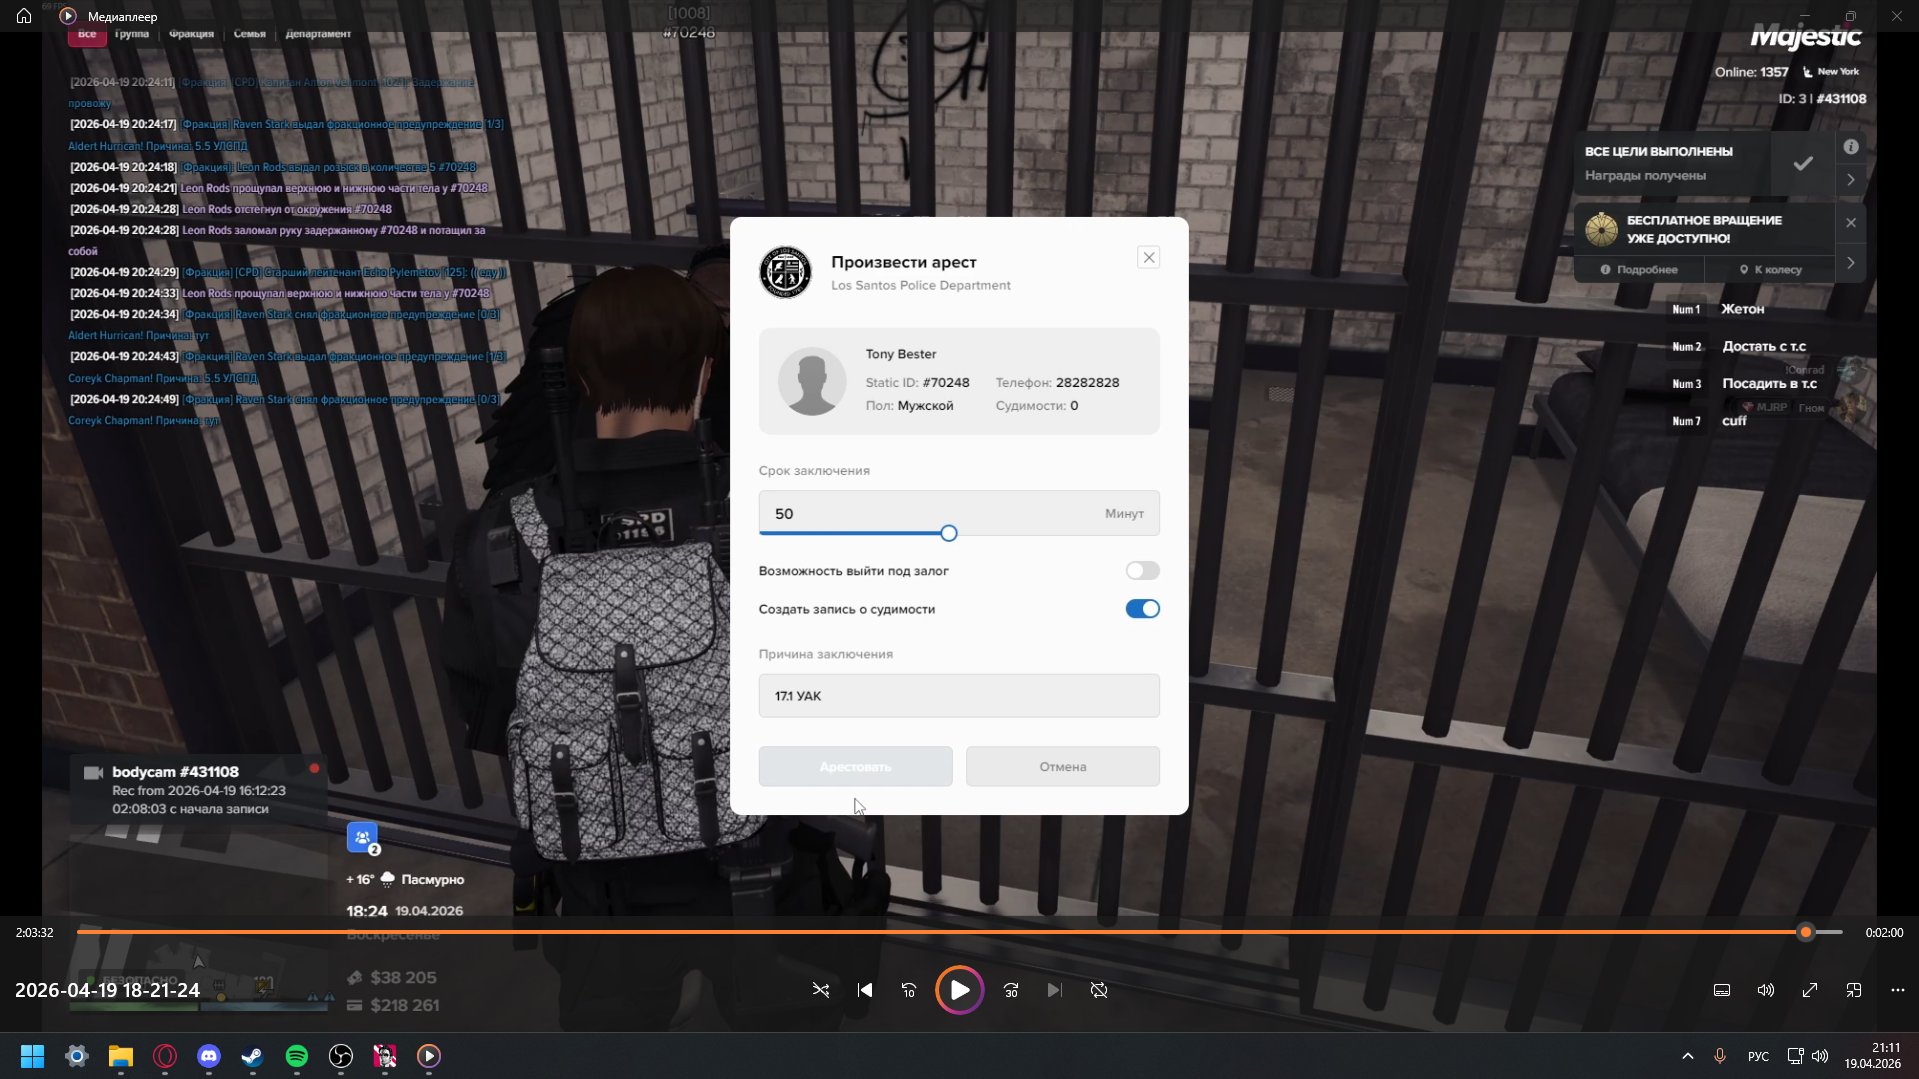The width and height of the screenshot is (1919, 1079).
Task: Open the system volume tray icon
Action: click(x=1820, y=1056)
